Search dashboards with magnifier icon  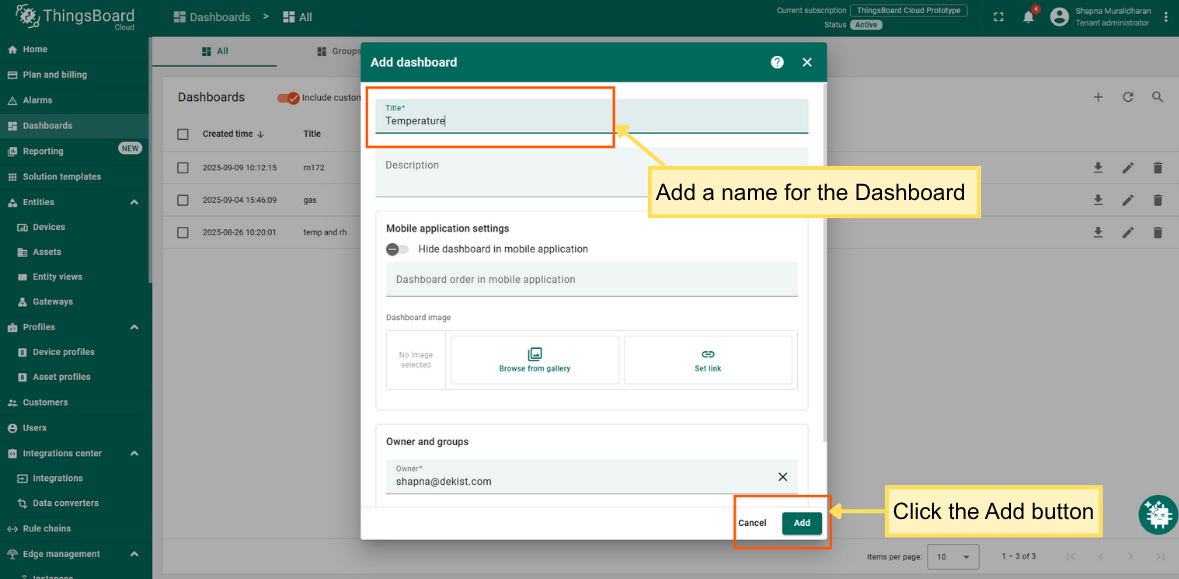point(1158,97)
